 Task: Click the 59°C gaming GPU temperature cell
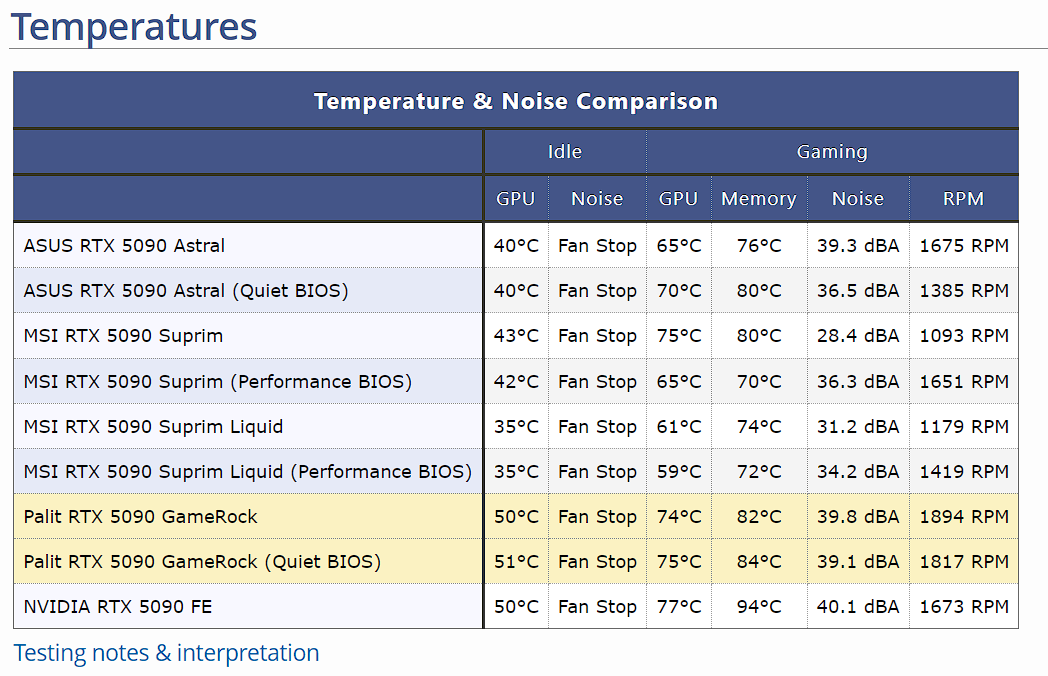pos(679,472)
